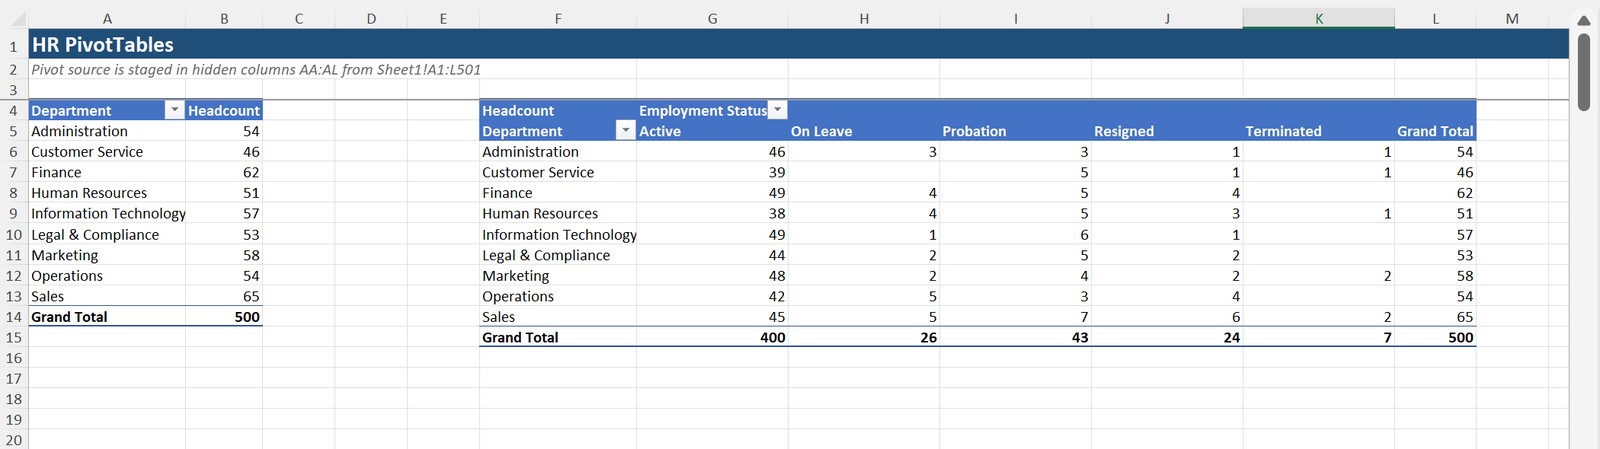The image size is (1600, 449).
Task: Select 'Legal & Compliance' in column A
Action: tap(107, 235)
